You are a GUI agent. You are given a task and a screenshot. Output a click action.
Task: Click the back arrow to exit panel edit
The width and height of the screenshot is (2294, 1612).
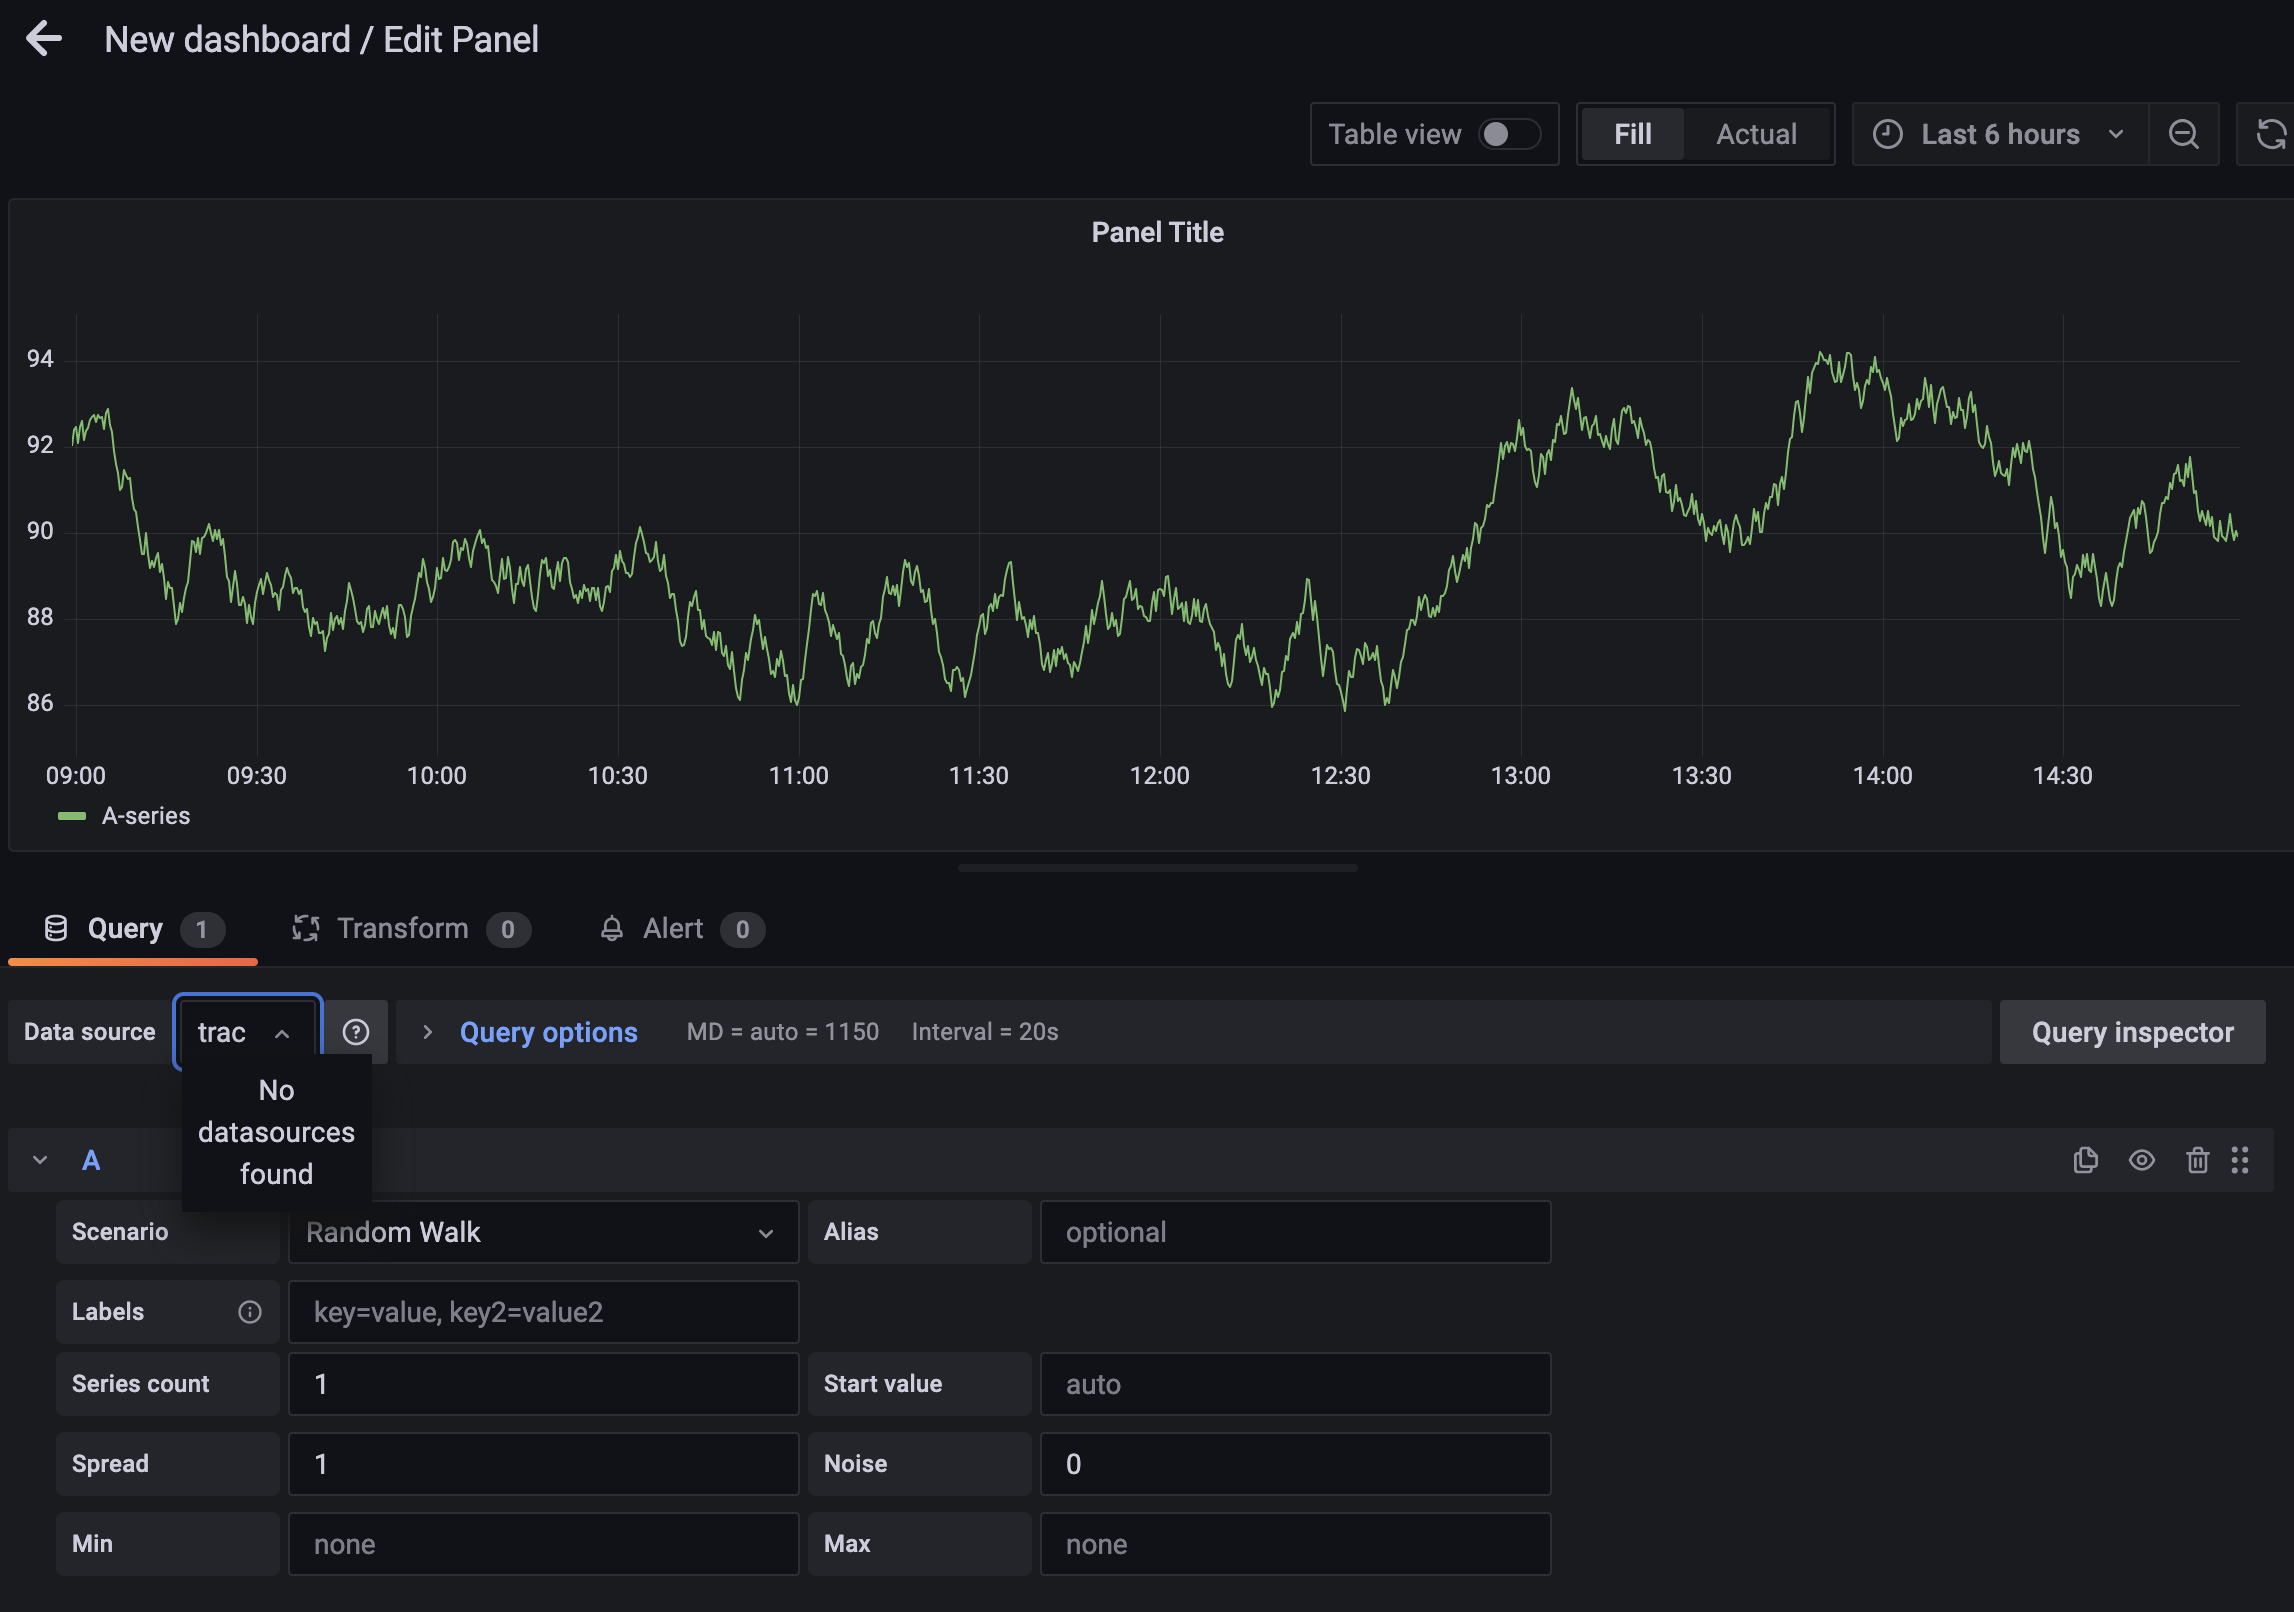pyautogui.click(x=44, y=39)
